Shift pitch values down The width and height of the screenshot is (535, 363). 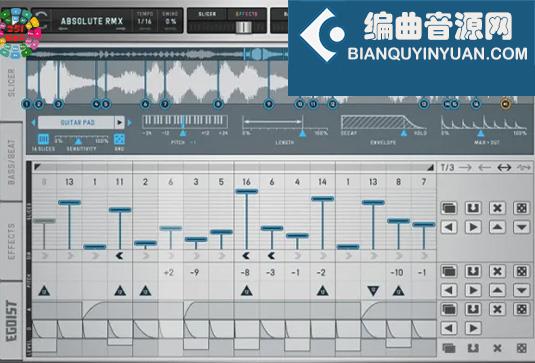(x=522, y=290)
